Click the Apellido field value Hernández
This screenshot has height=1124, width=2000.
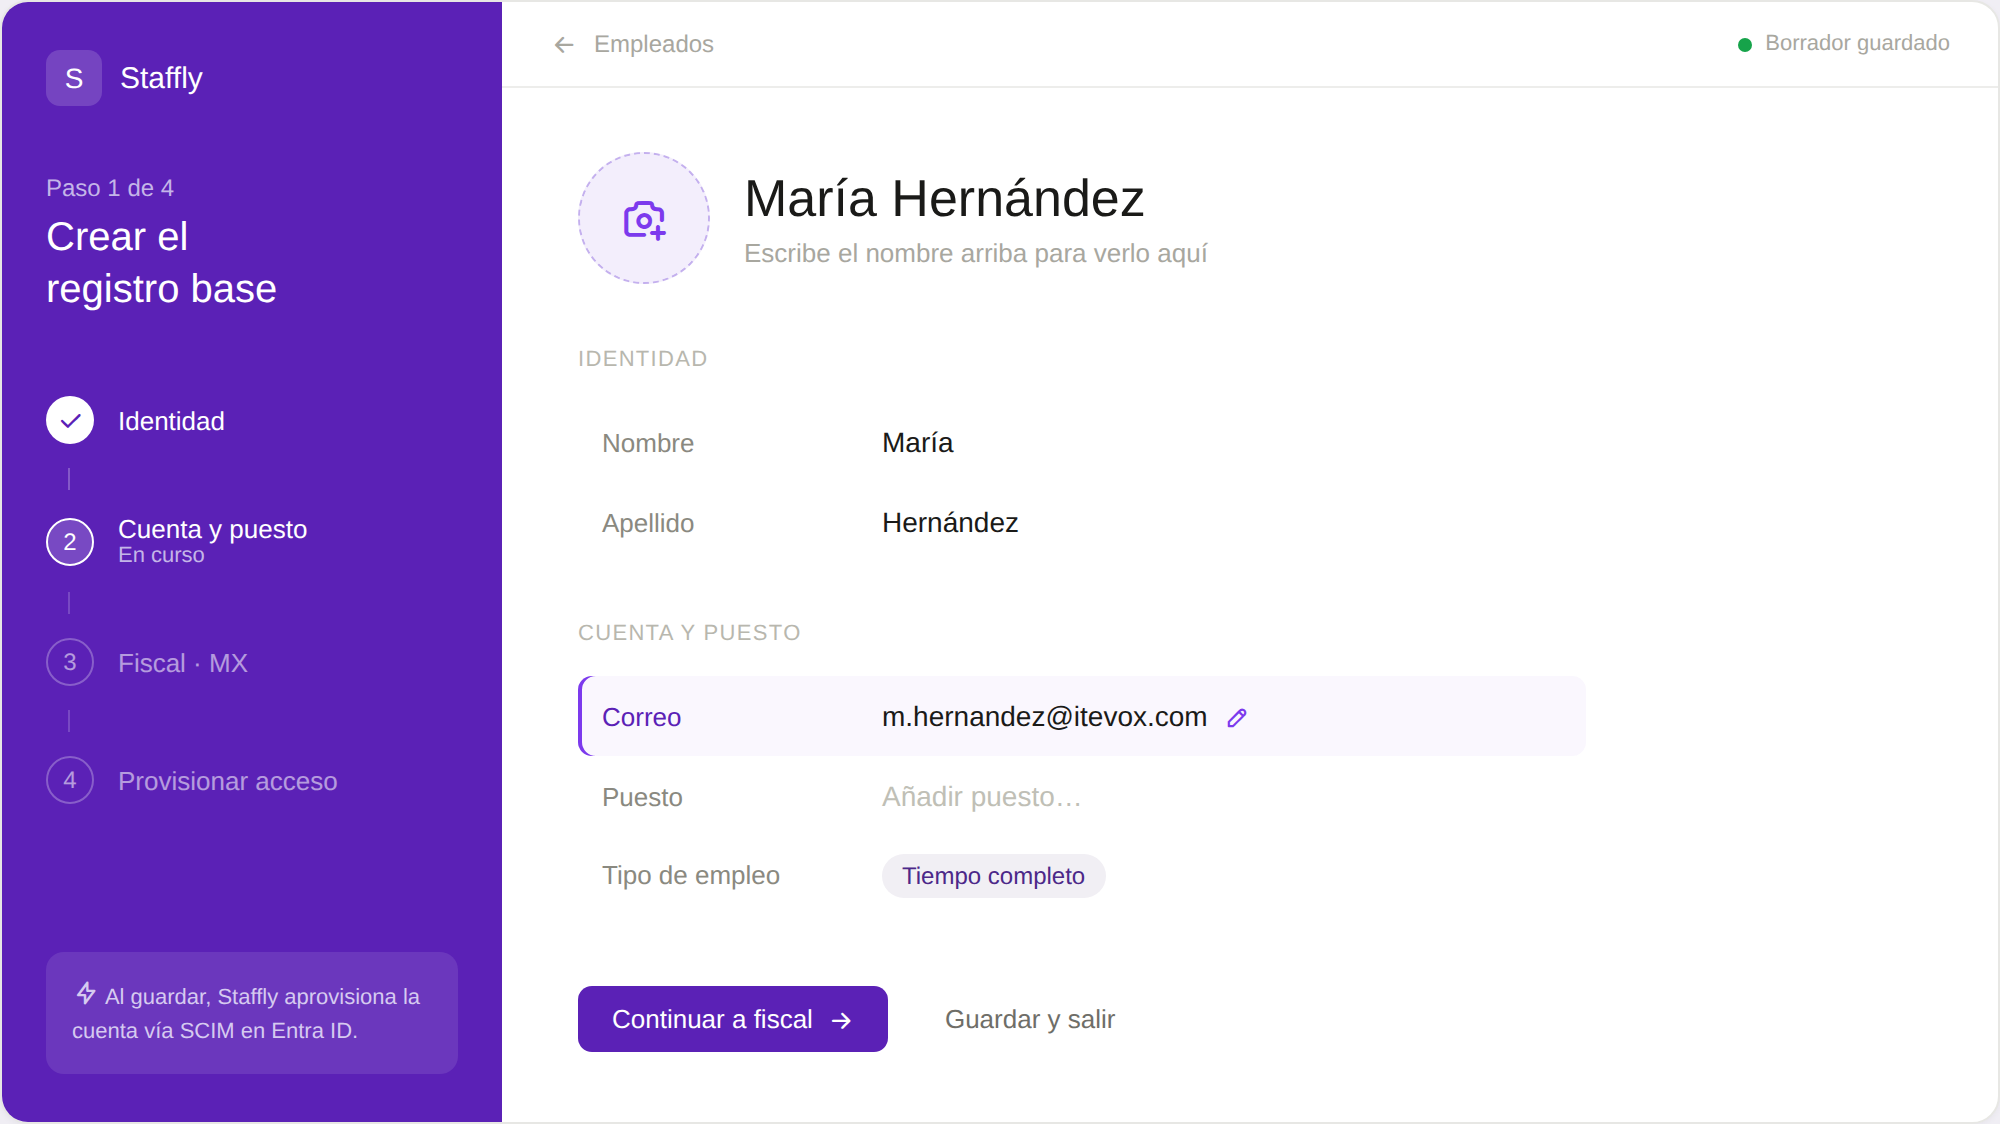click(950, 523)
